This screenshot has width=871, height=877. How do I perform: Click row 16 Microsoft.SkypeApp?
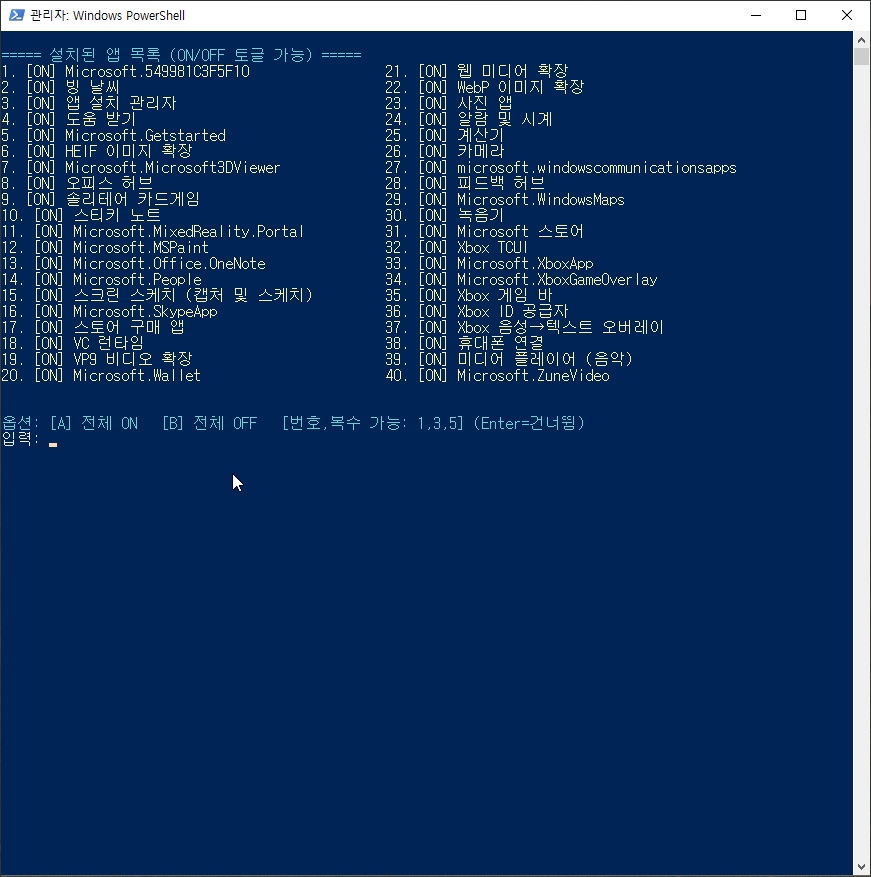109,312
